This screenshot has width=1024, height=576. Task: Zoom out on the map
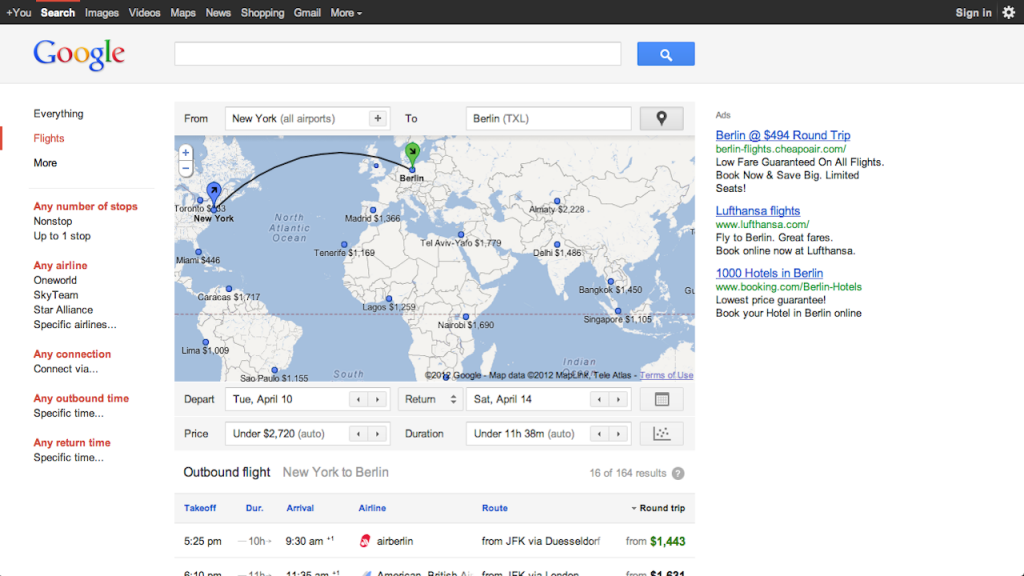pyautogui.click(x=186, y=169)
